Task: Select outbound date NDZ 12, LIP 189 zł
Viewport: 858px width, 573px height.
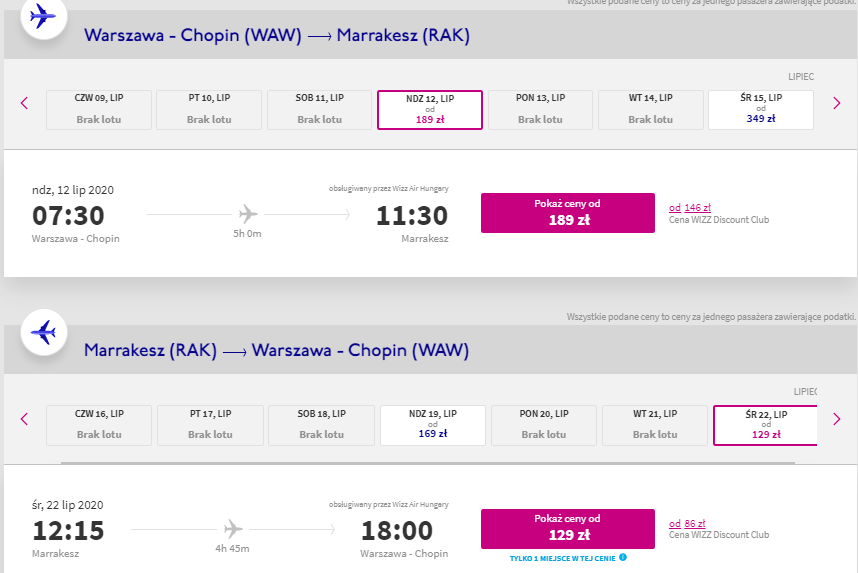Action: [430, 110]
